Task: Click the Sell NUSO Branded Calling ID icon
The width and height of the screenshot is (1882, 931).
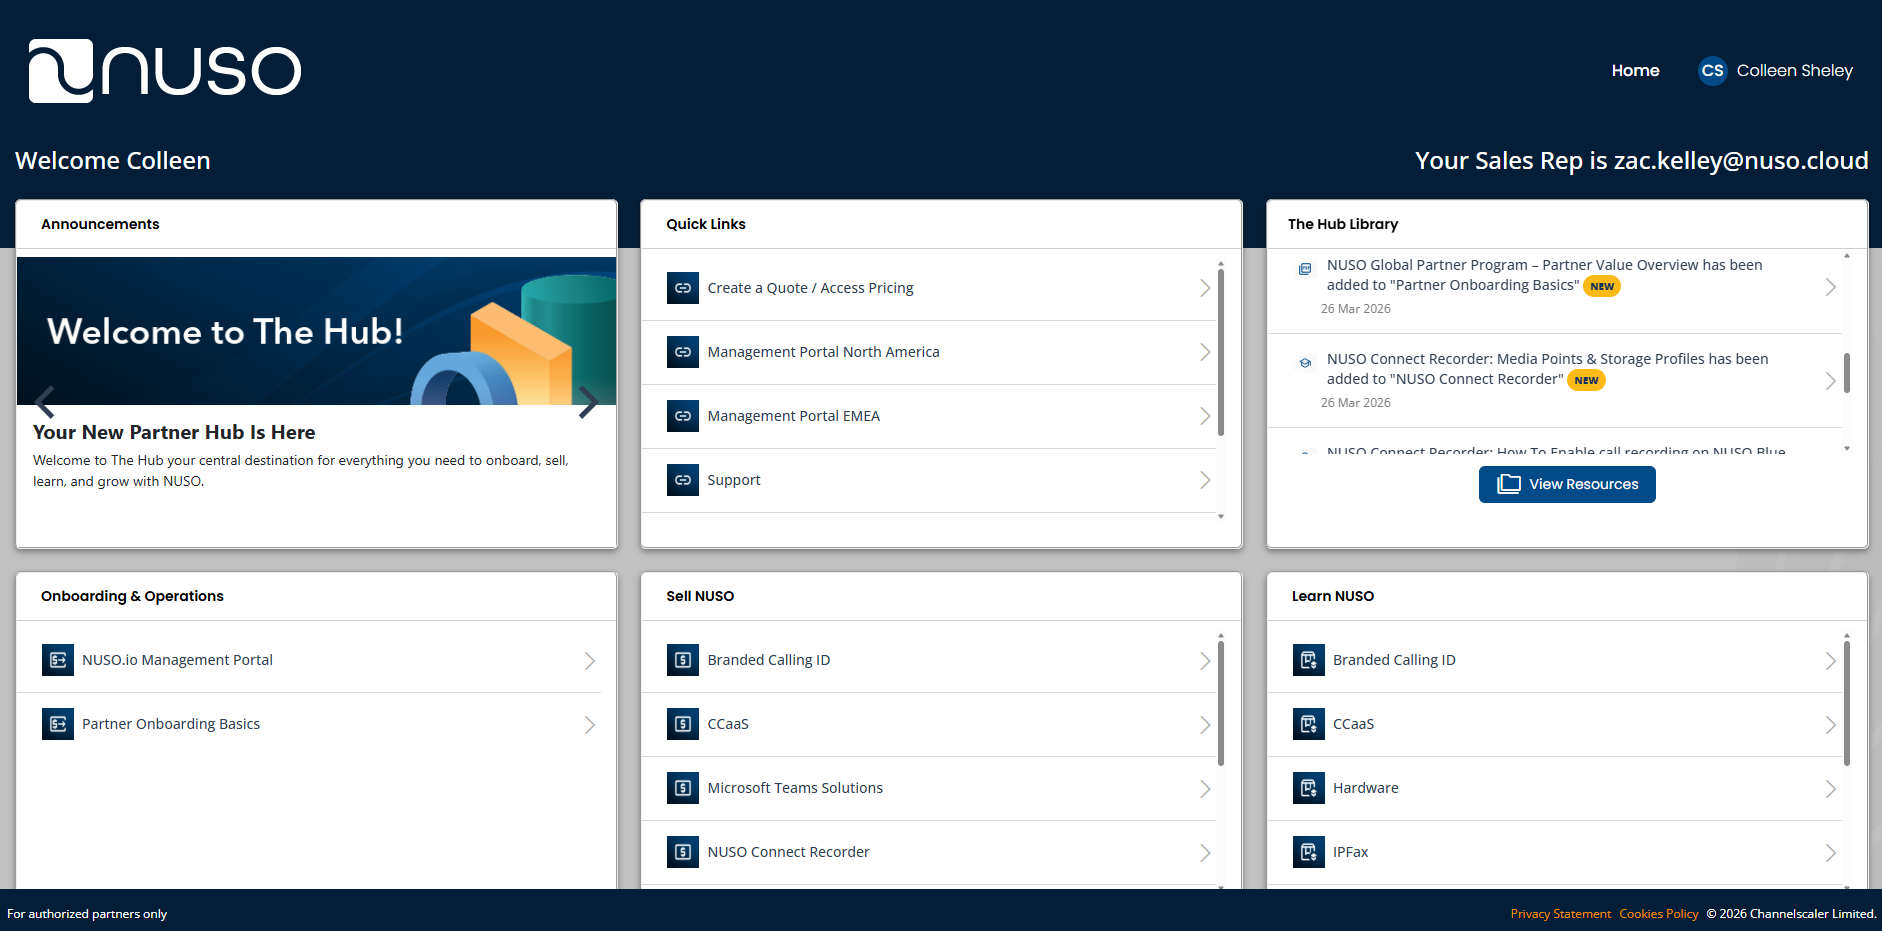Action: [x=683, y=660]
